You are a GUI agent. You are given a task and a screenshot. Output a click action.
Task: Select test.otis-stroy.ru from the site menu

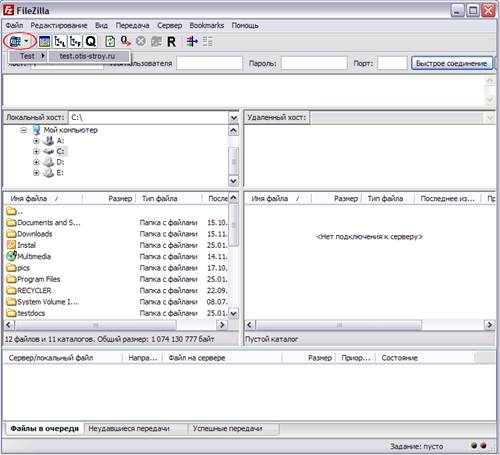(x=88, y=56)
